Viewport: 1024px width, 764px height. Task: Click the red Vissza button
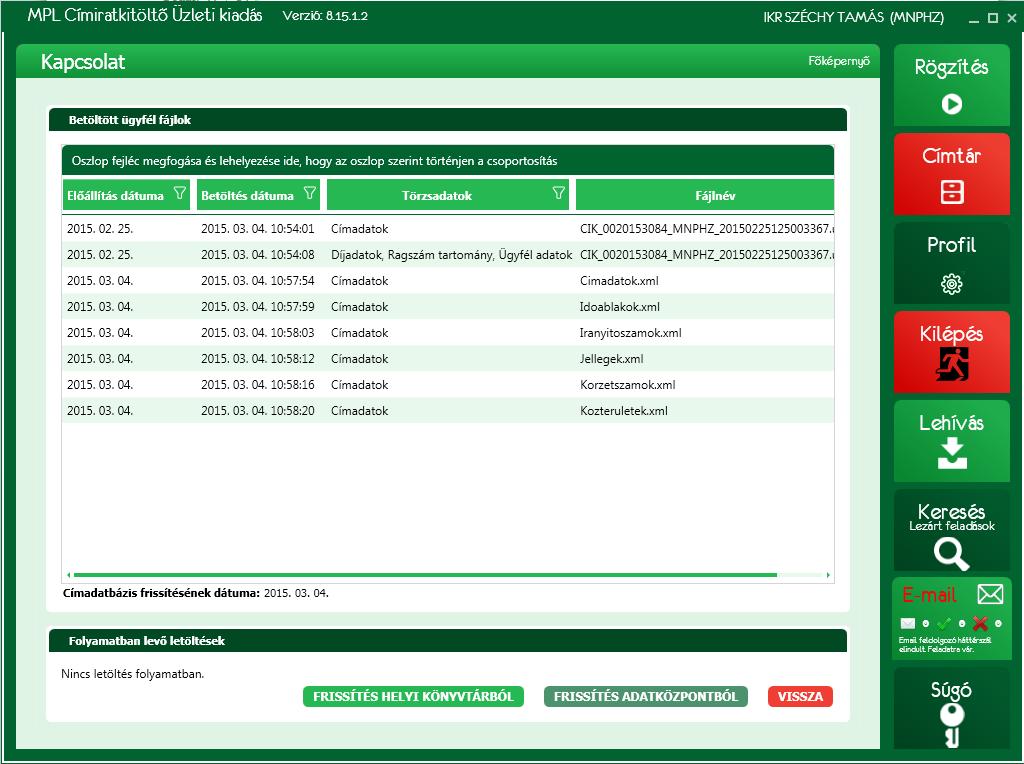click(x=800, y=697)
